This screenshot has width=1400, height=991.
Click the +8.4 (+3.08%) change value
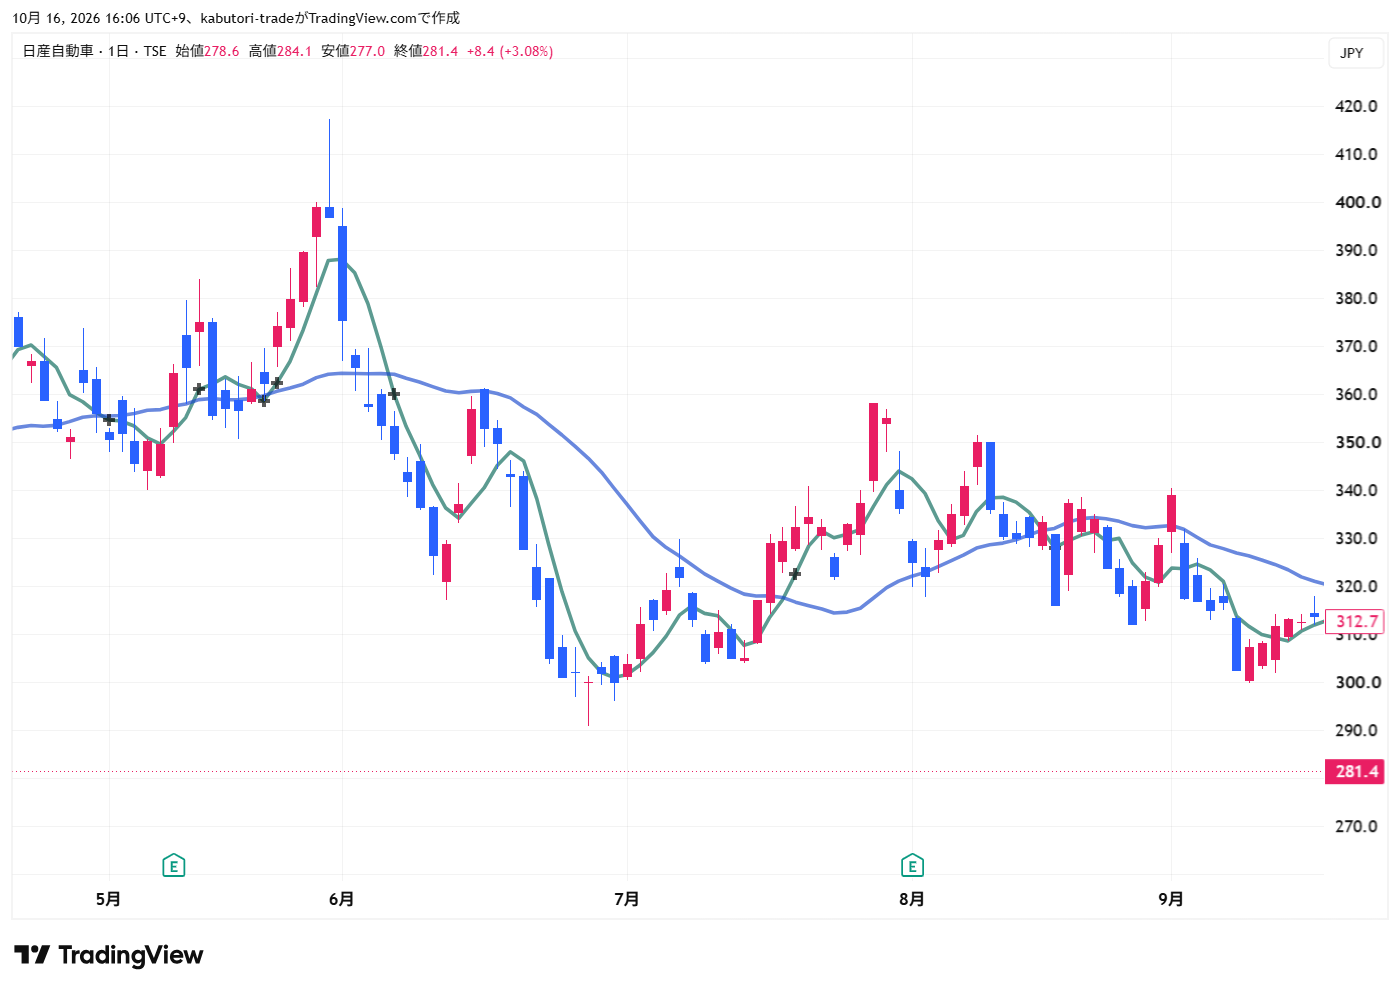(510, 51)
